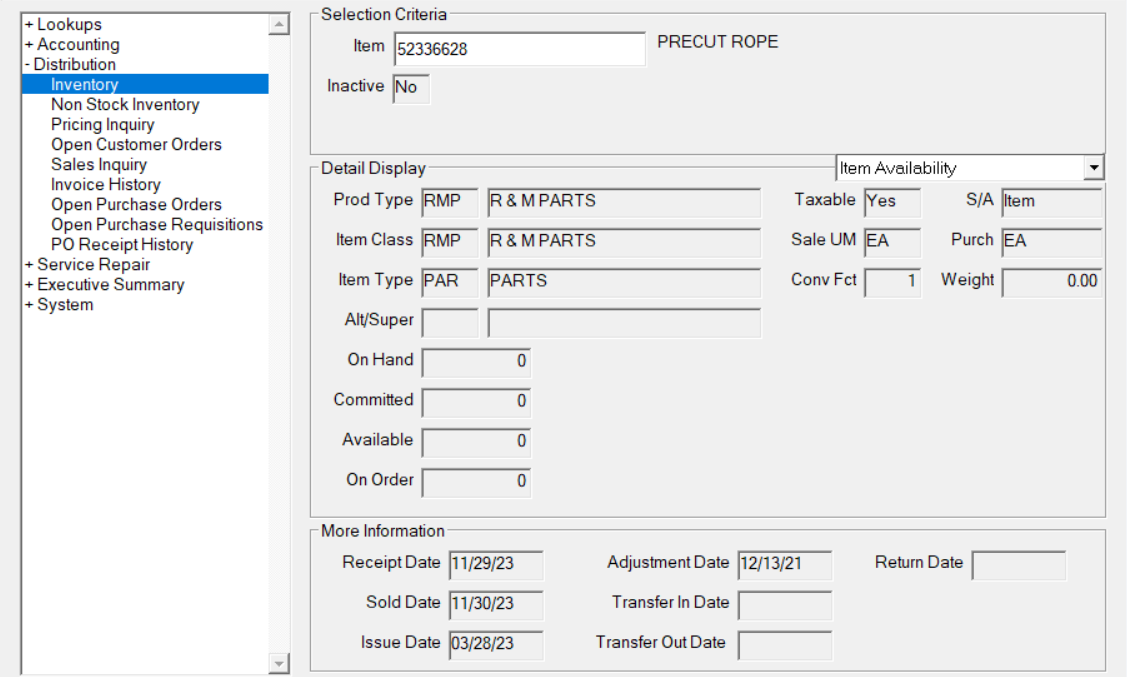The width and height of the screenshot is (1127, 677).
Task: Click the On Order quantity field
Action: (x=477, y=482)
